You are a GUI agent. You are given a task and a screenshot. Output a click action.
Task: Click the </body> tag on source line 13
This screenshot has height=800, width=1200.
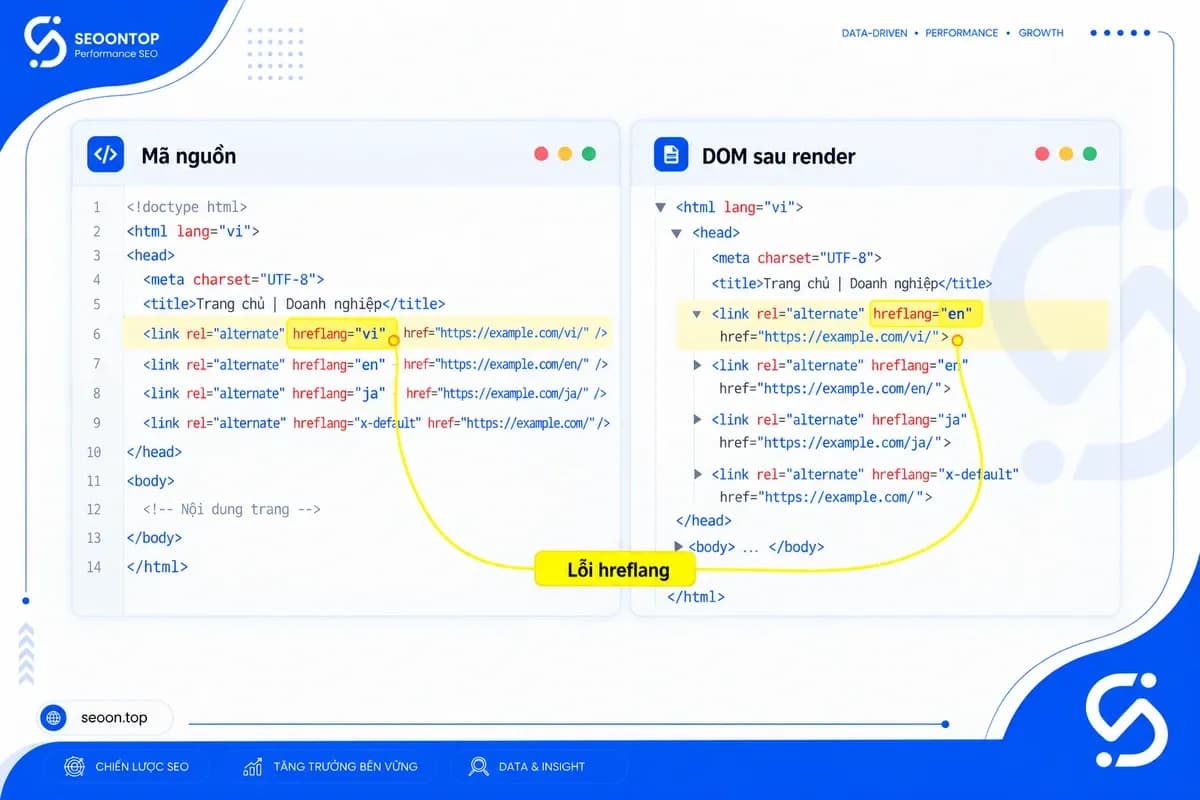[154, 538]
